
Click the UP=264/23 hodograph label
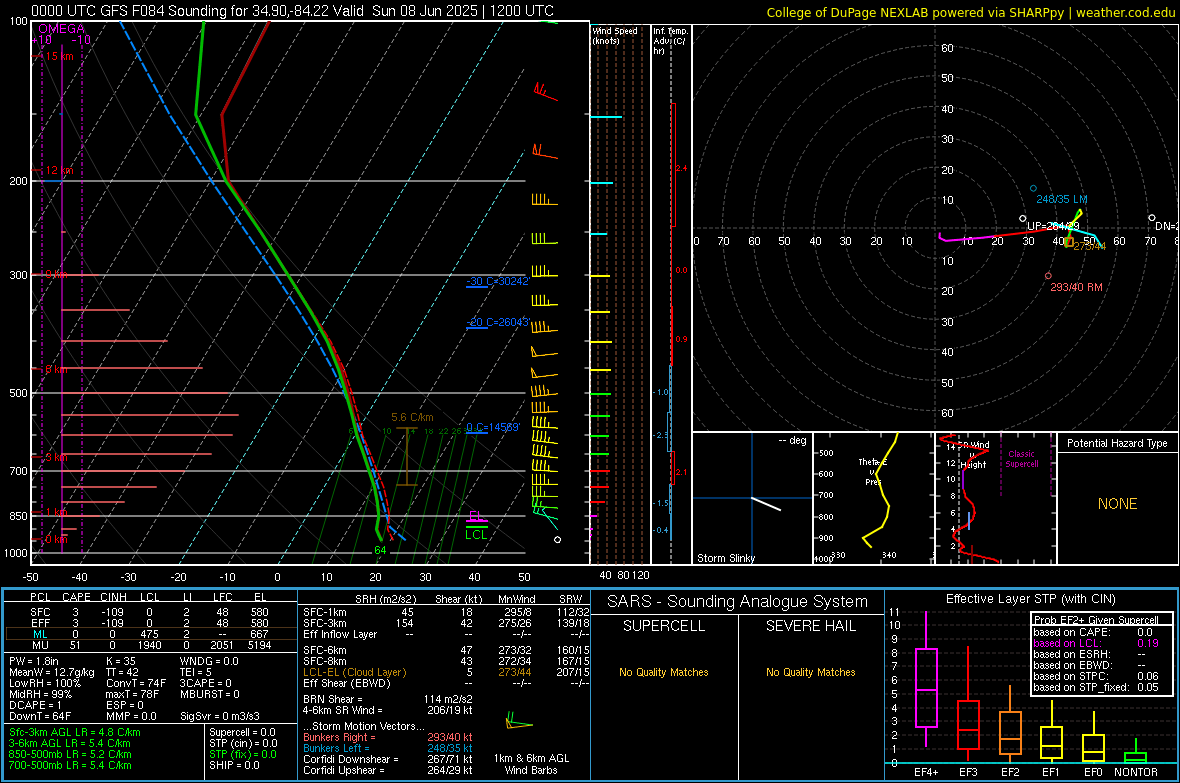click(1053, 226)
